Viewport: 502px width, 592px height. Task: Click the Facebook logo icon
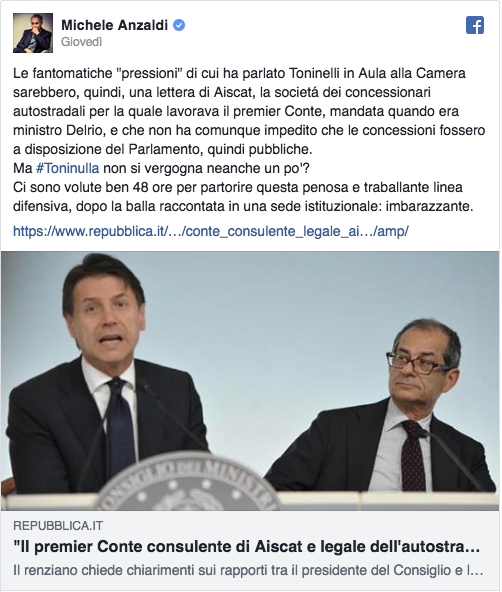(475, 25)
